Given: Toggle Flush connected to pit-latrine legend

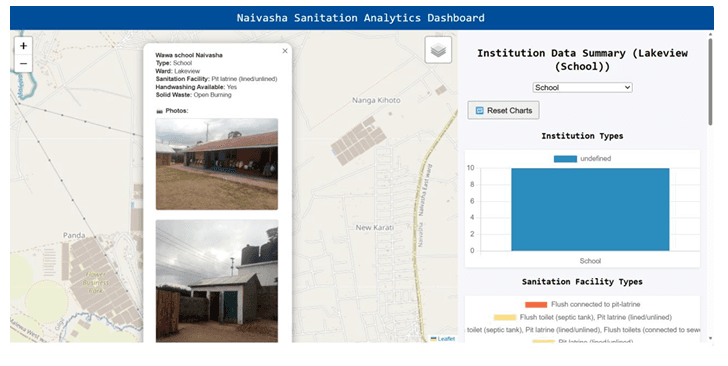Looking at the screenshot, I should coord(582,305).
